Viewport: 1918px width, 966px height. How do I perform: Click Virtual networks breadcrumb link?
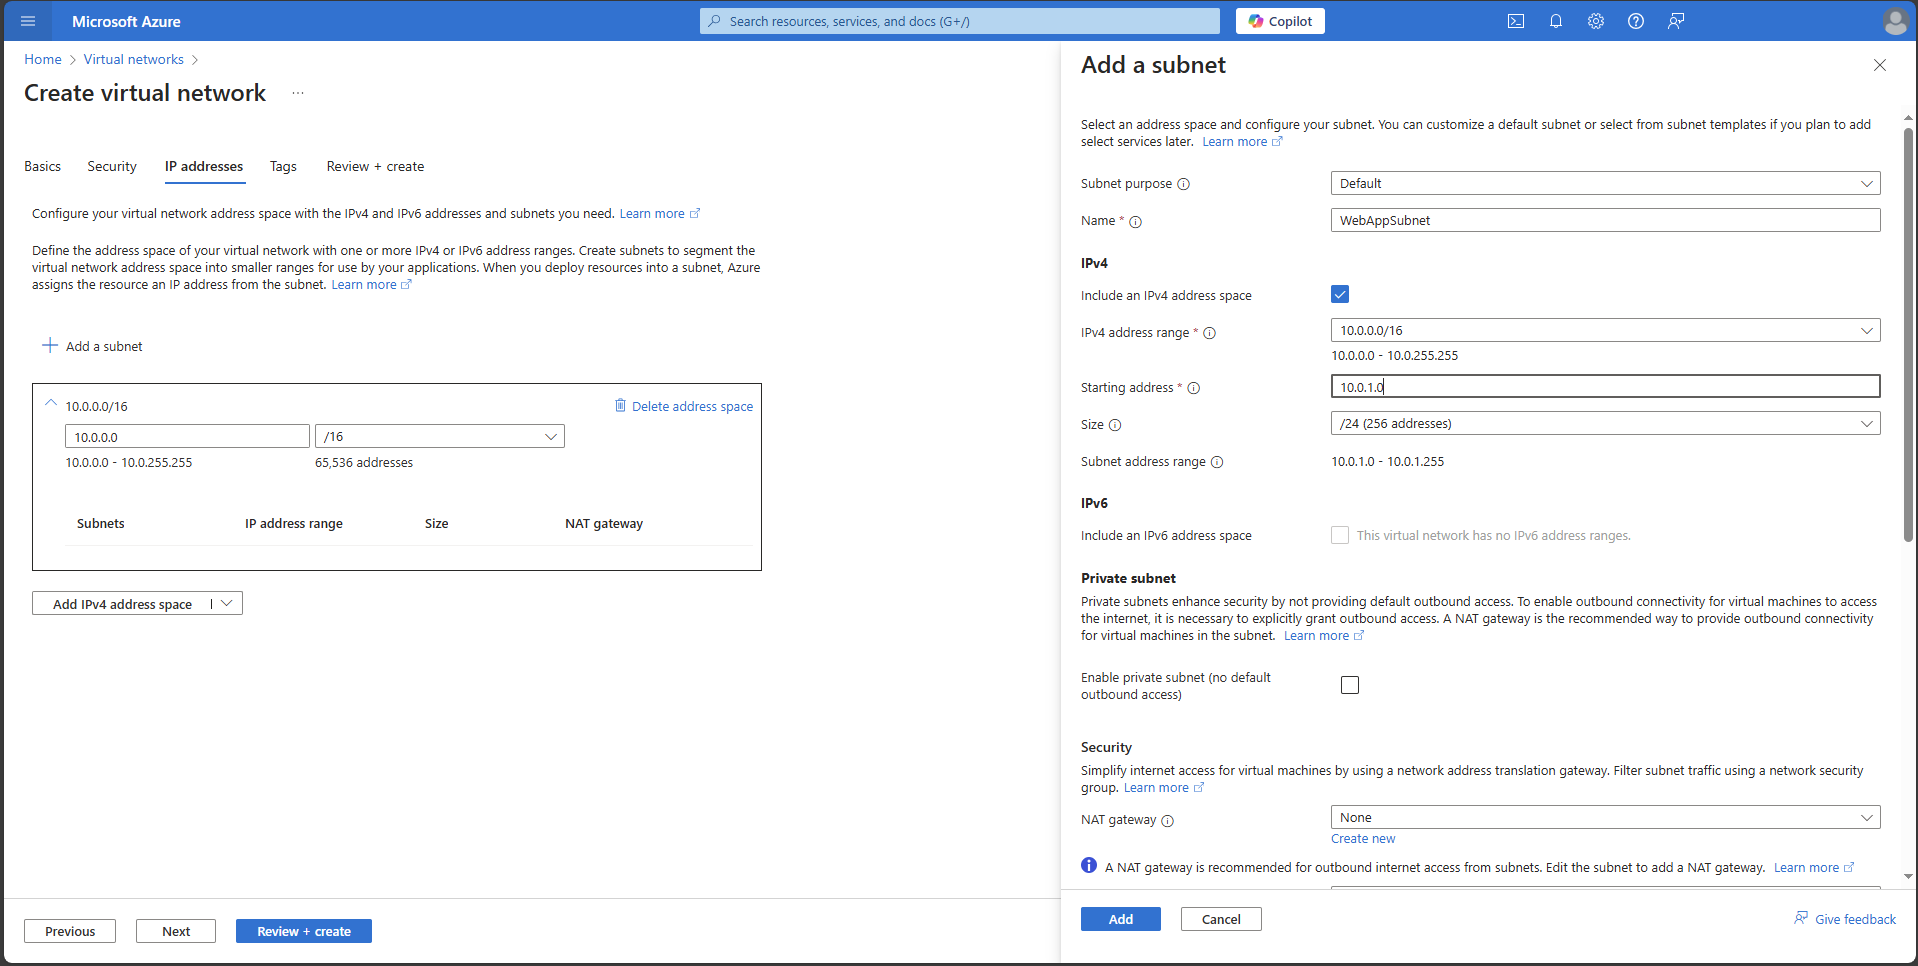[134, 59]
